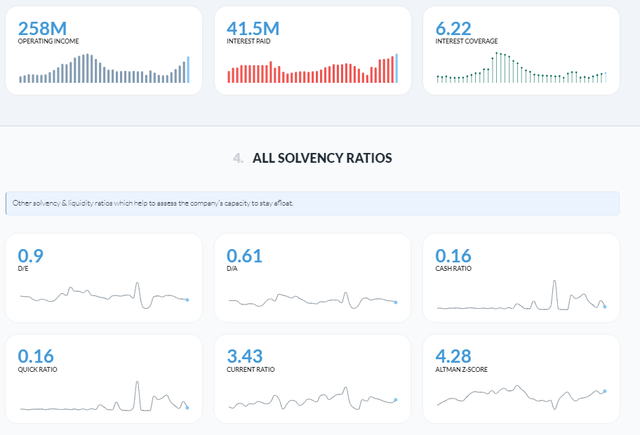Click the Quick Ratio label

(x=38, y=370)
